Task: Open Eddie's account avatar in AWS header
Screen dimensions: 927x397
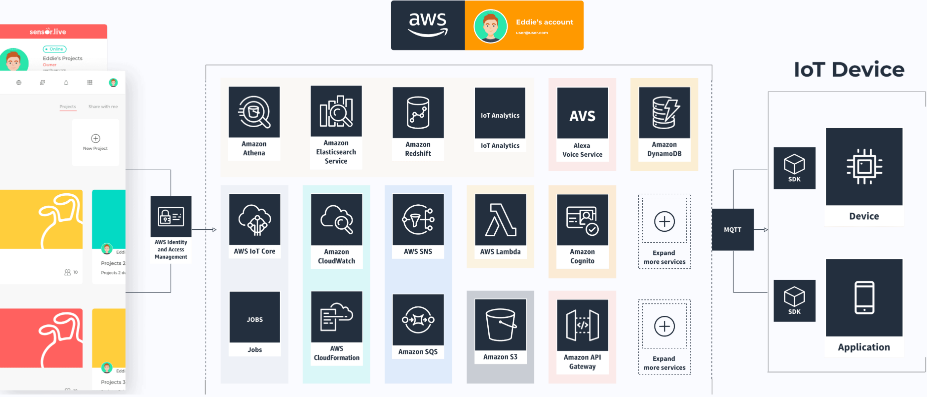Action: click(x=490, y=27)
